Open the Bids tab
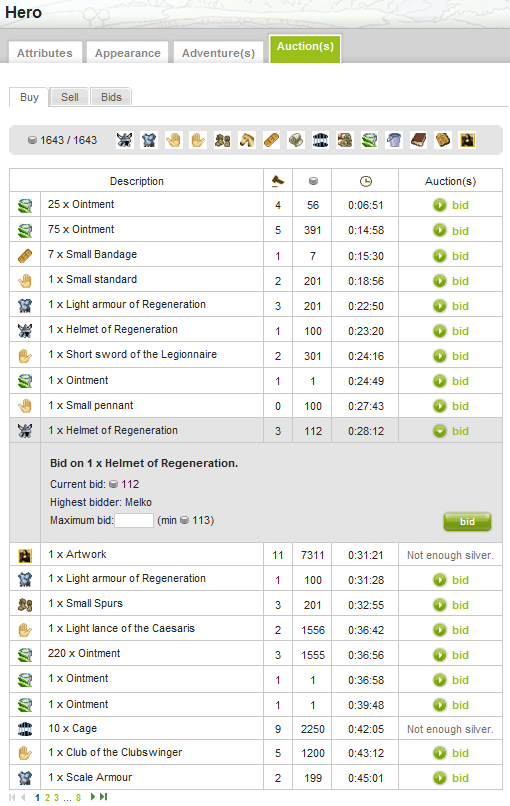 point(111,97)
